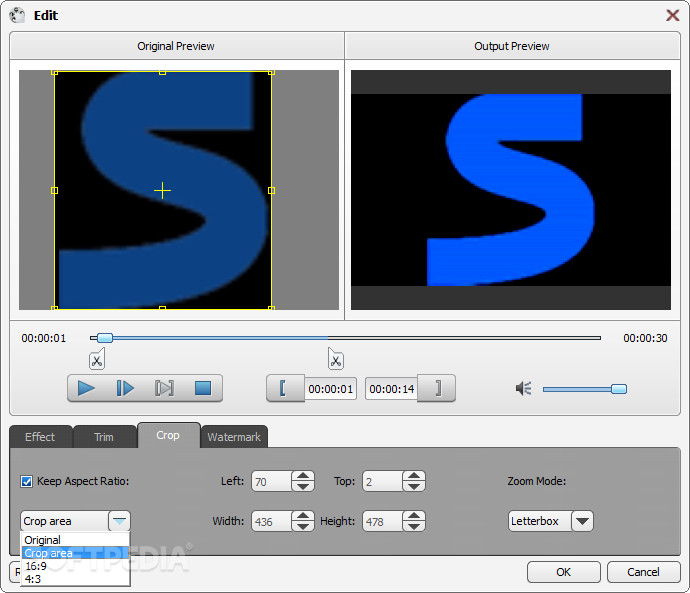Click the Height value field
The image size is (690, 593).
(x=382, y=522)
